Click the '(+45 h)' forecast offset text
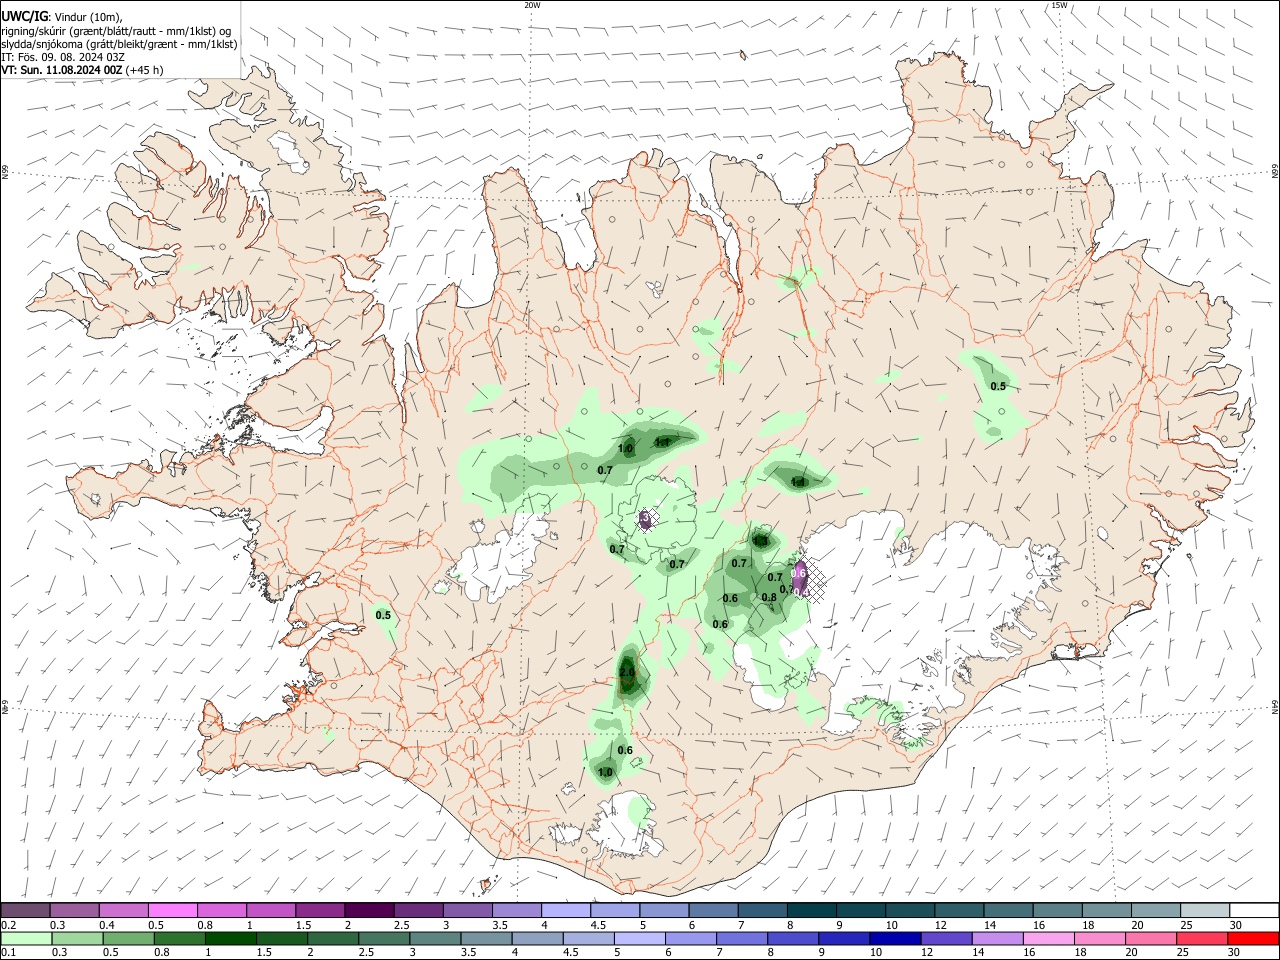 (x=145, y=70)
